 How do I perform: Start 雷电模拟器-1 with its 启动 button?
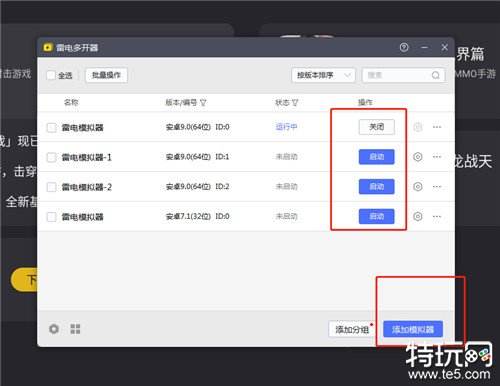click(x=377, y=157)
